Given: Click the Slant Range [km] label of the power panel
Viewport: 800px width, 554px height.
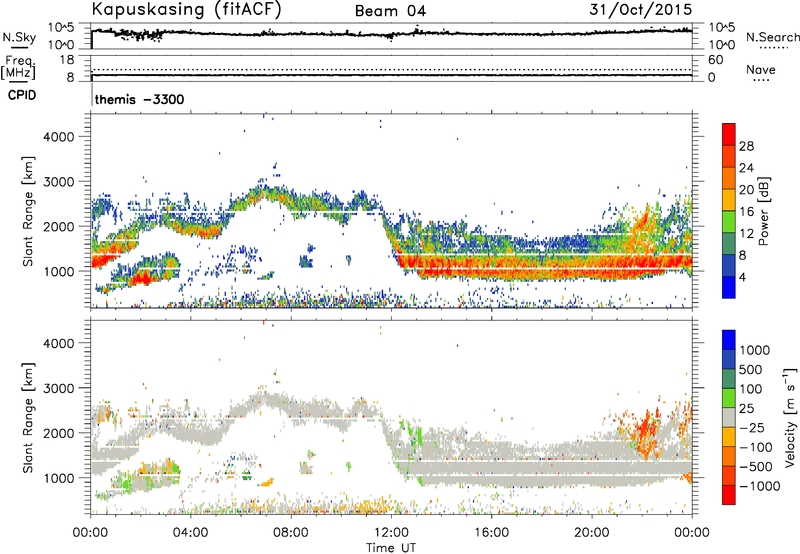Looking at the screenshot, I should click(x=28, y=211).
